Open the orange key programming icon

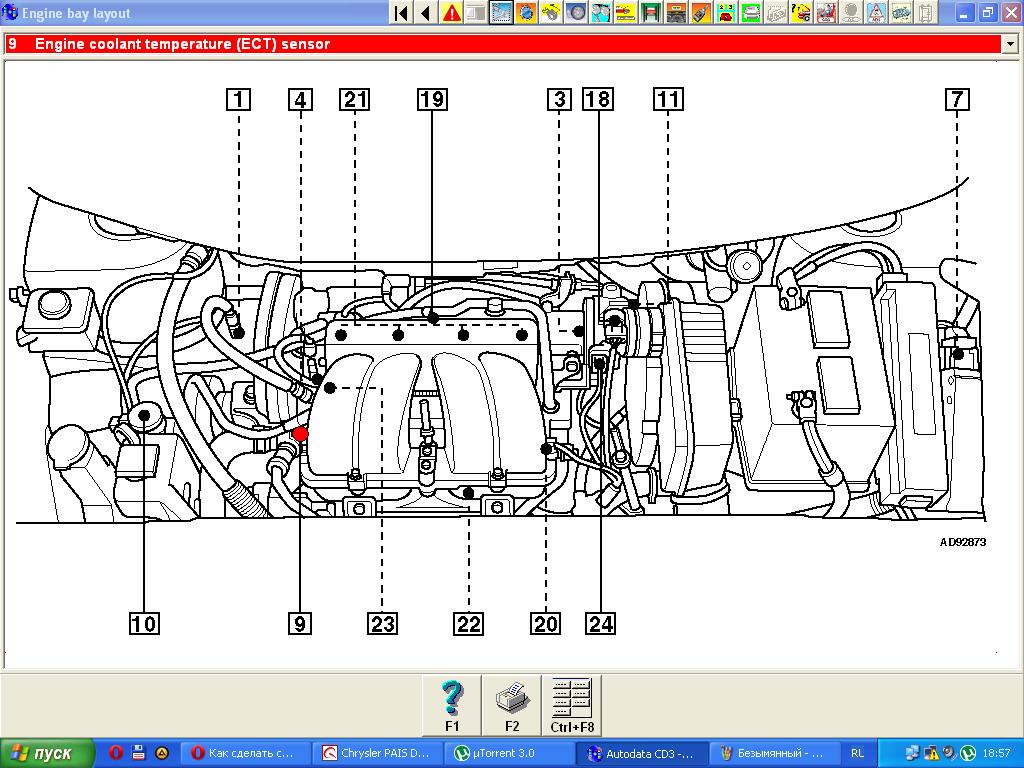tap(701, 12)
